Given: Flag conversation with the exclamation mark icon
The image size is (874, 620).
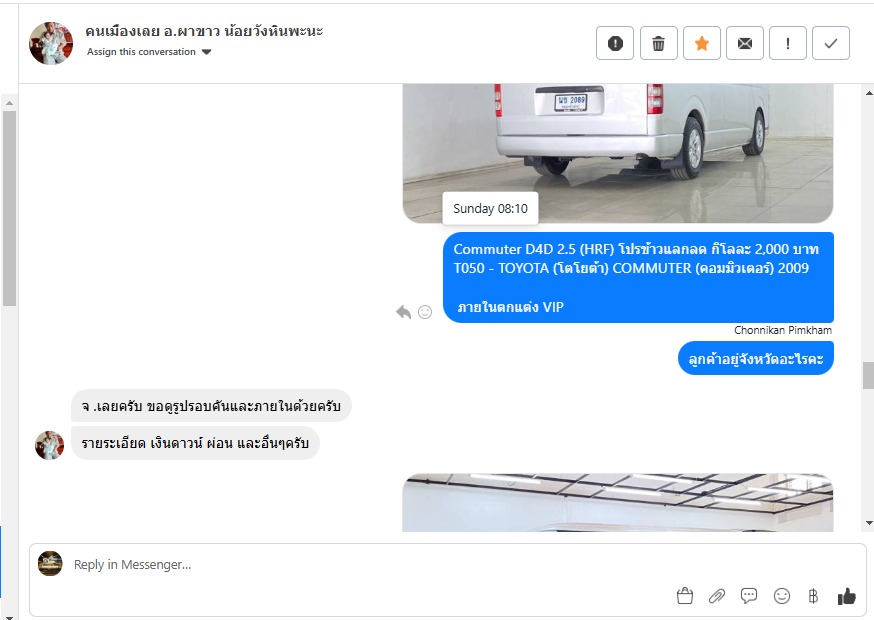Looking at the screenshot, I should pos(788,43).
